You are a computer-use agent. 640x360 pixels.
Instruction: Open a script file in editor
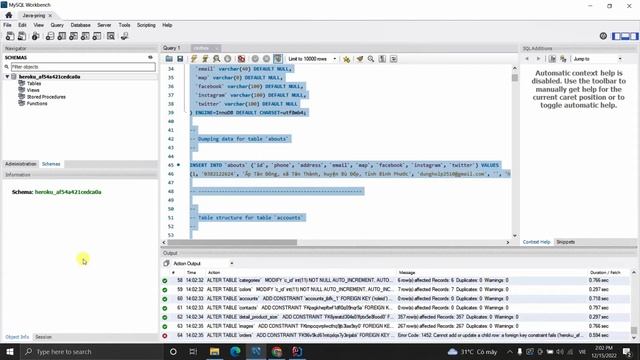[x=169, y=59]
